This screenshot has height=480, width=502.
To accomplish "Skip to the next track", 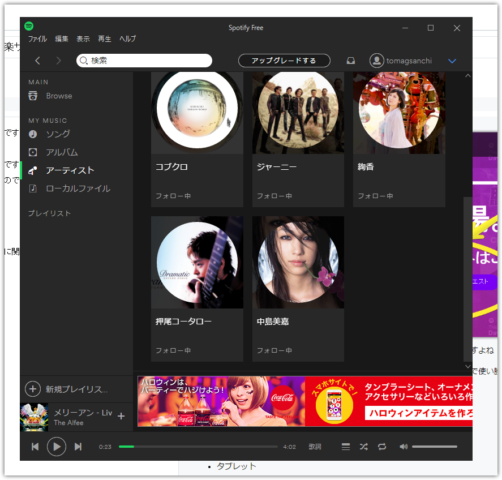I will (x=78, y=447).
